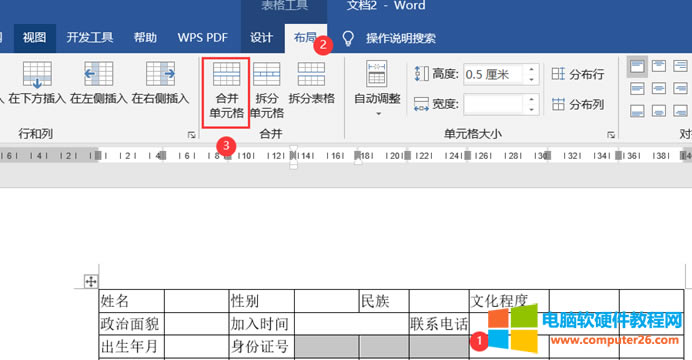Click the 性别 table cell

[x=262, y=301]
